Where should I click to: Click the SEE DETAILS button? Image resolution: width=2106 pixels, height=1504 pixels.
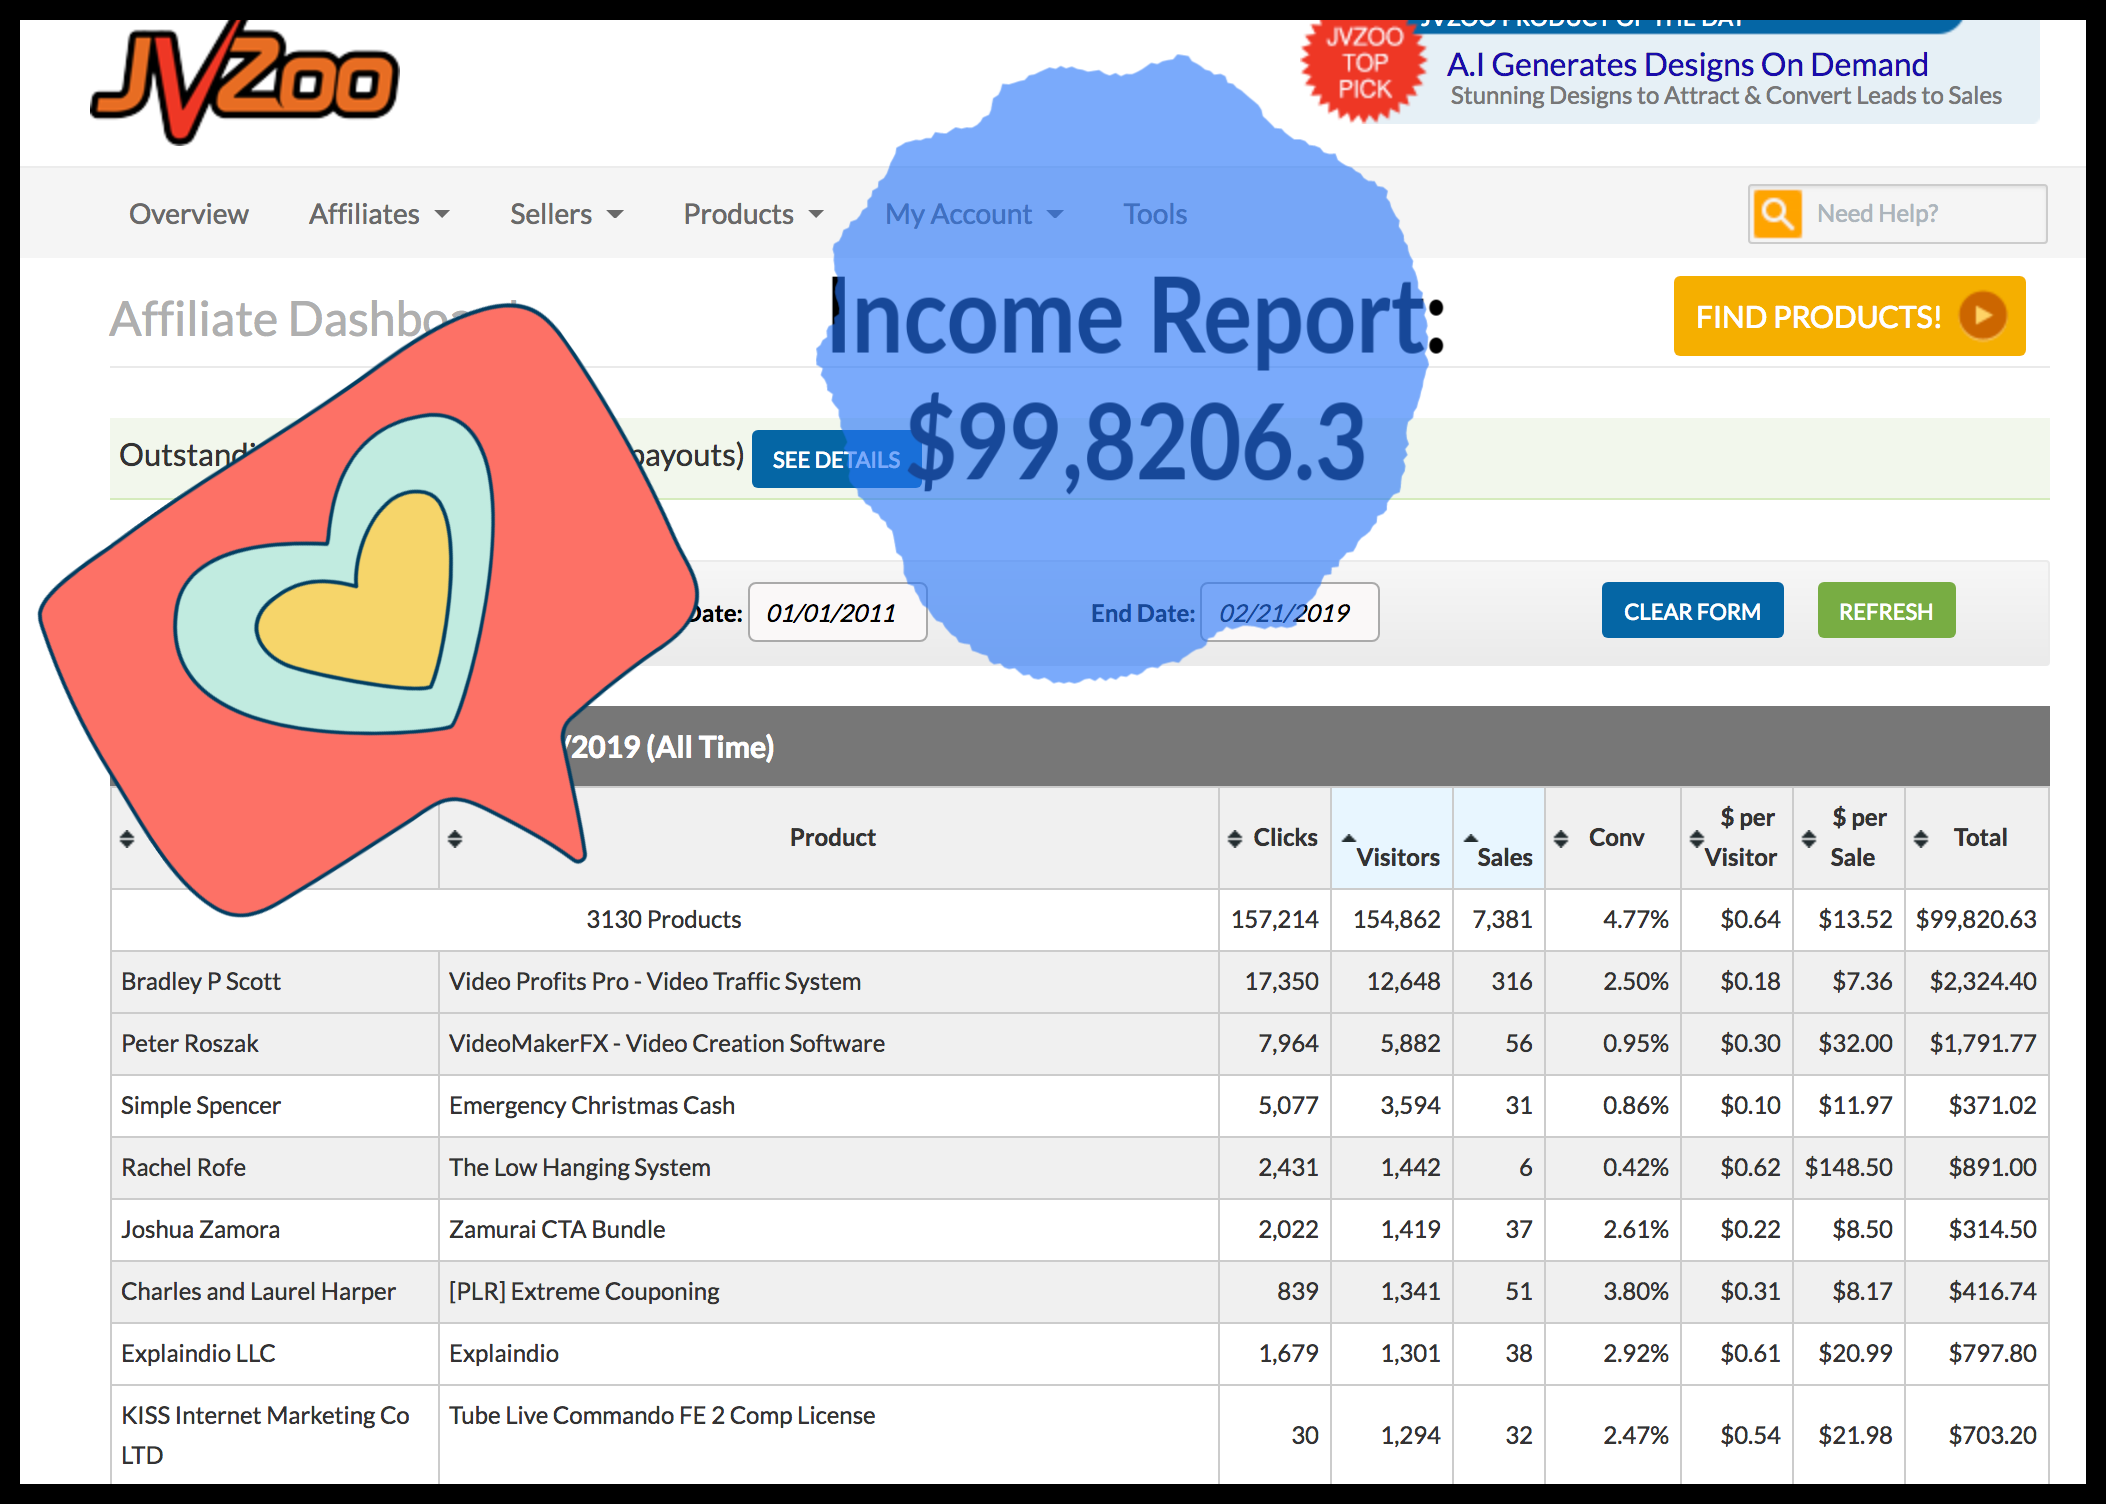tap(836, 459)
